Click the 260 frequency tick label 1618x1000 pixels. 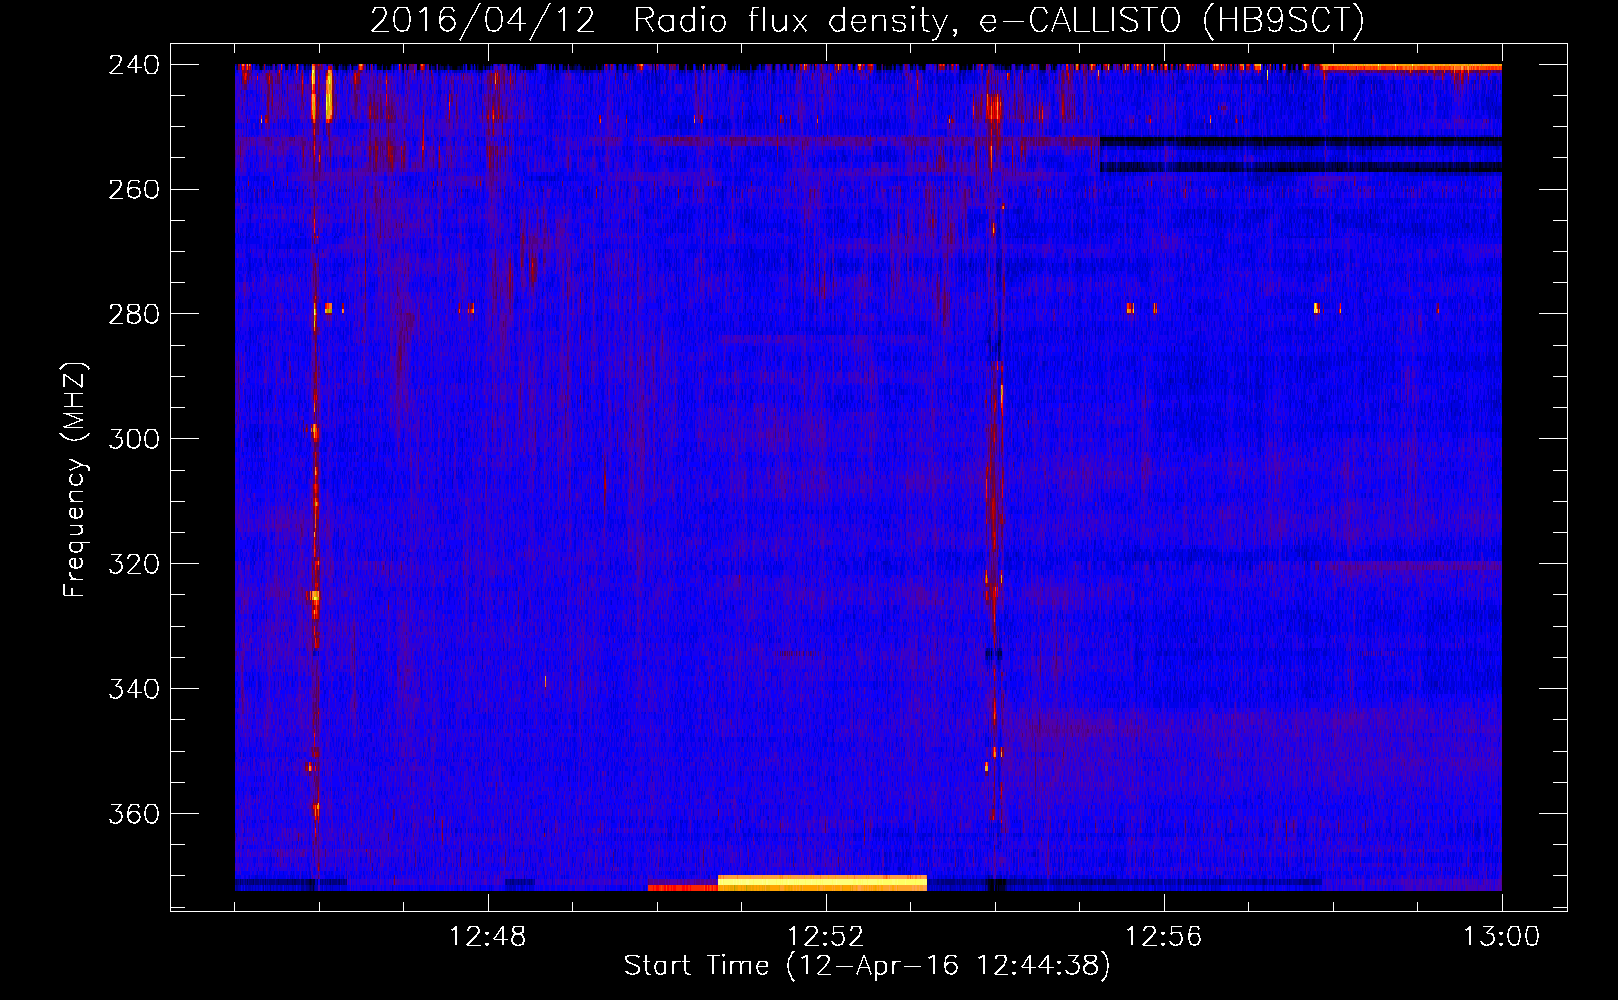tap(134, 190)
